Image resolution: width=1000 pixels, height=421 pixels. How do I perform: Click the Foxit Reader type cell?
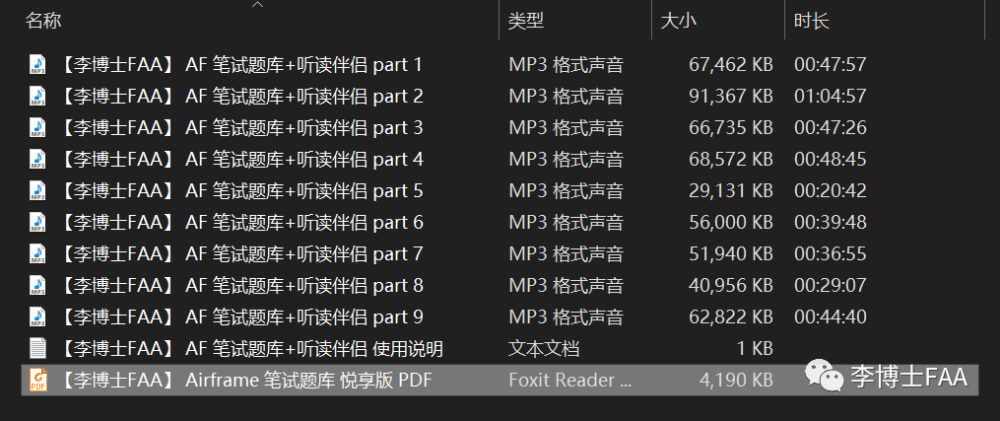click(571, 380)
